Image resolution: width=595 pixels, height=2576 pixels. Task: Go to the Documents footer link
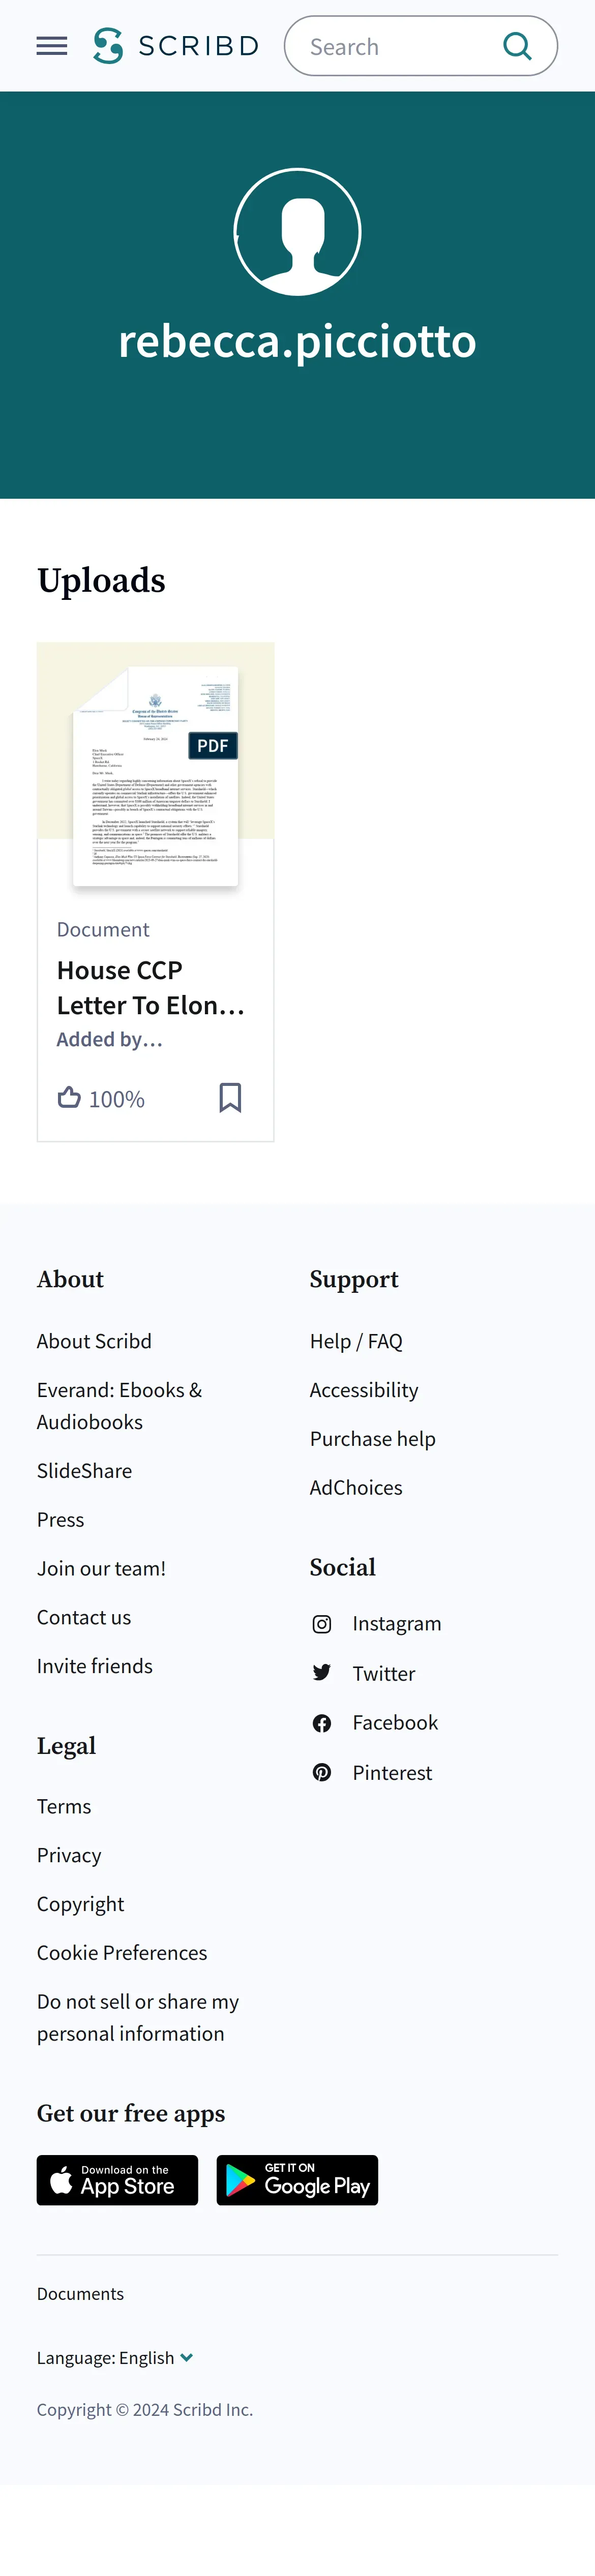[80, 2293]
